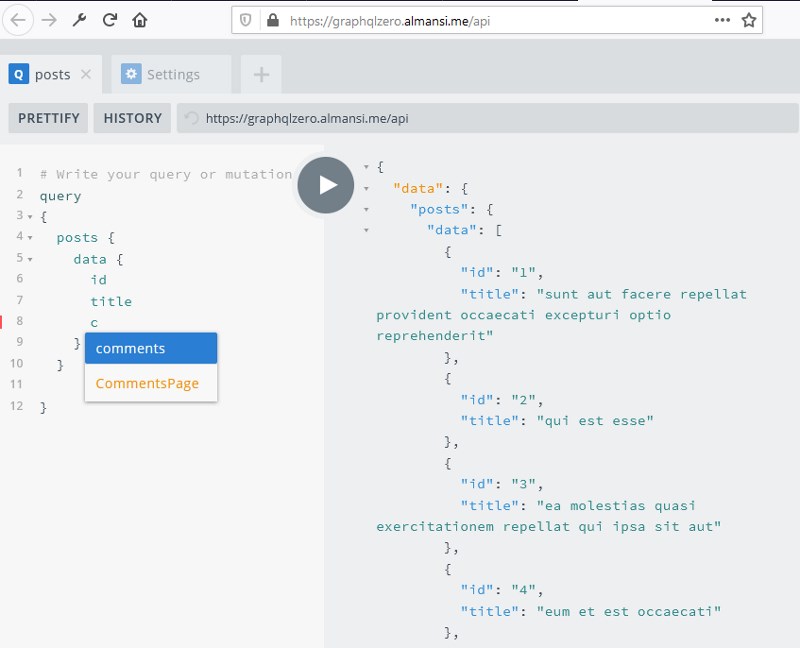Reload the page
The height and width of the screenshot is (648, 800).
pos(110,20)
